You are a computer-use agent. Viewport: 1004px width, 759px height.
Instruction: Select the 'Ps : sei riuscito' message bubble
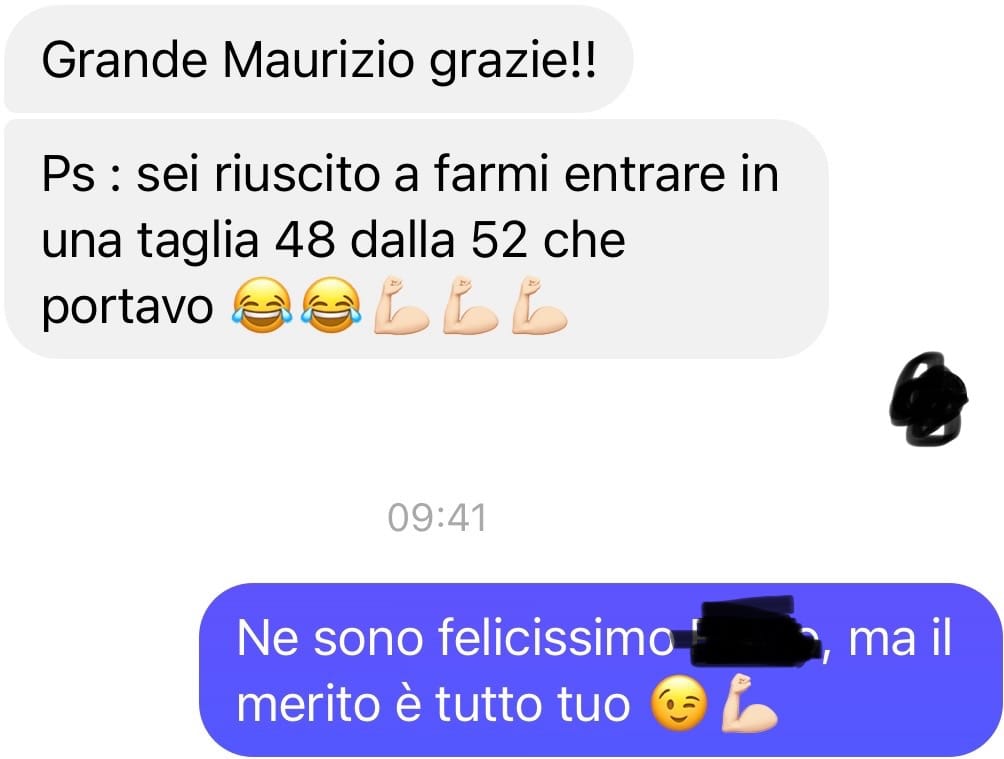pos(416,238)
